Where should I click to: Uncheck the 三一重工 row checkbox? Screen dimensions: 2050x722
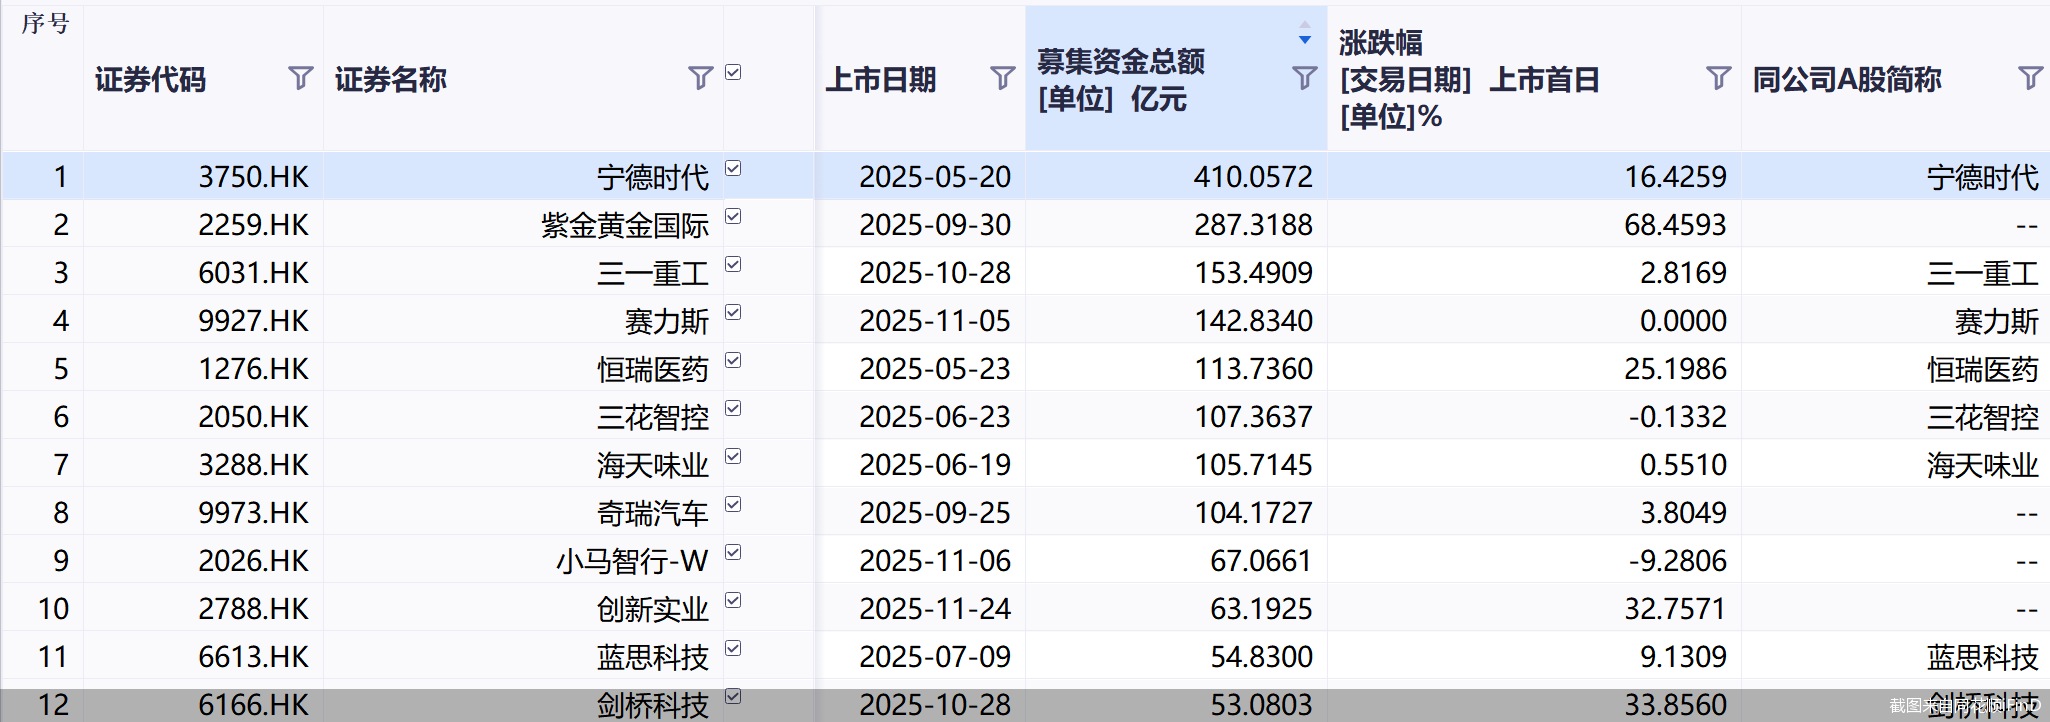coord(733,264)
